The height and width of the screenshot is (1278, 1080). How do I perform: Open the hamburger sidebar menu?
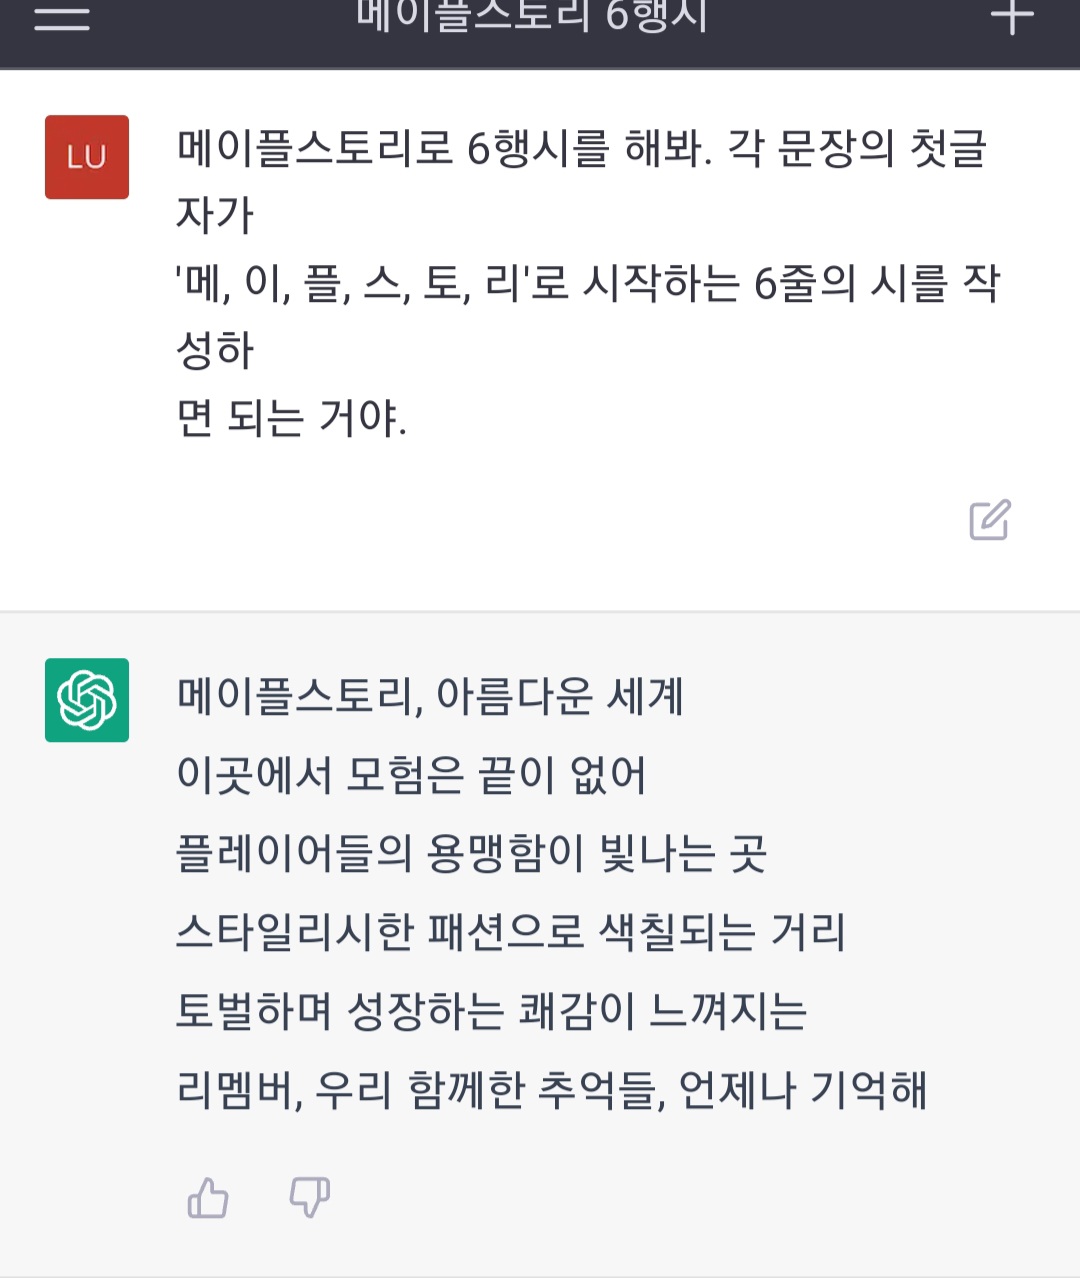62,16
